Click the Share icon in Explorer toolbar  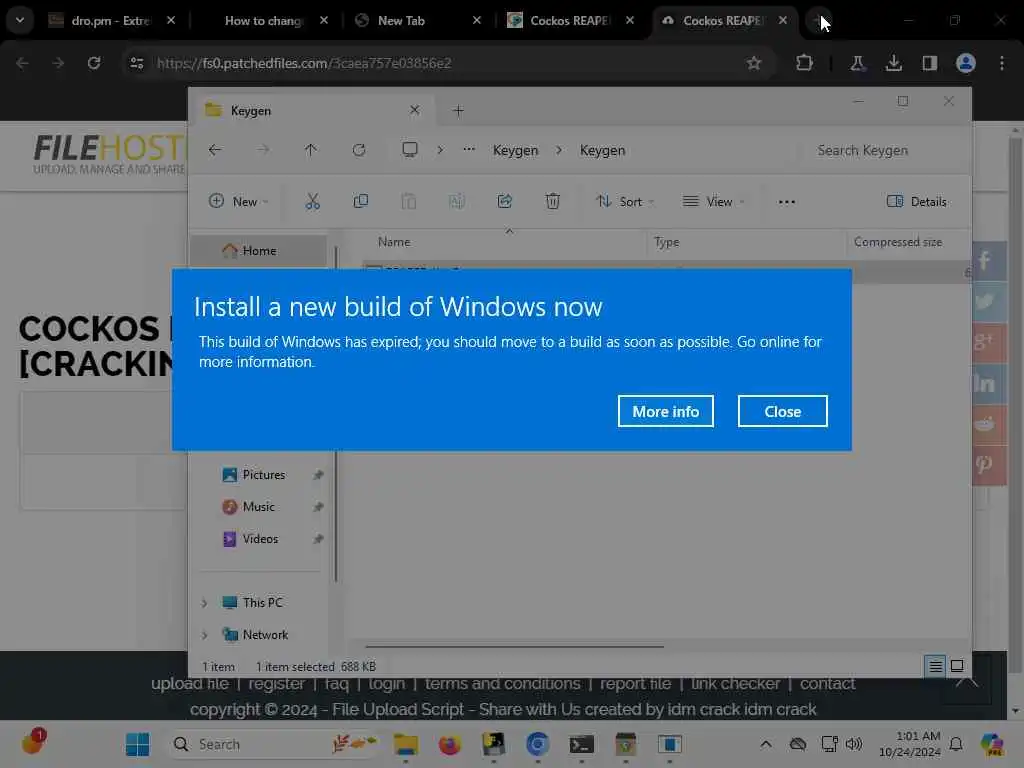click(x=505, y=201)
